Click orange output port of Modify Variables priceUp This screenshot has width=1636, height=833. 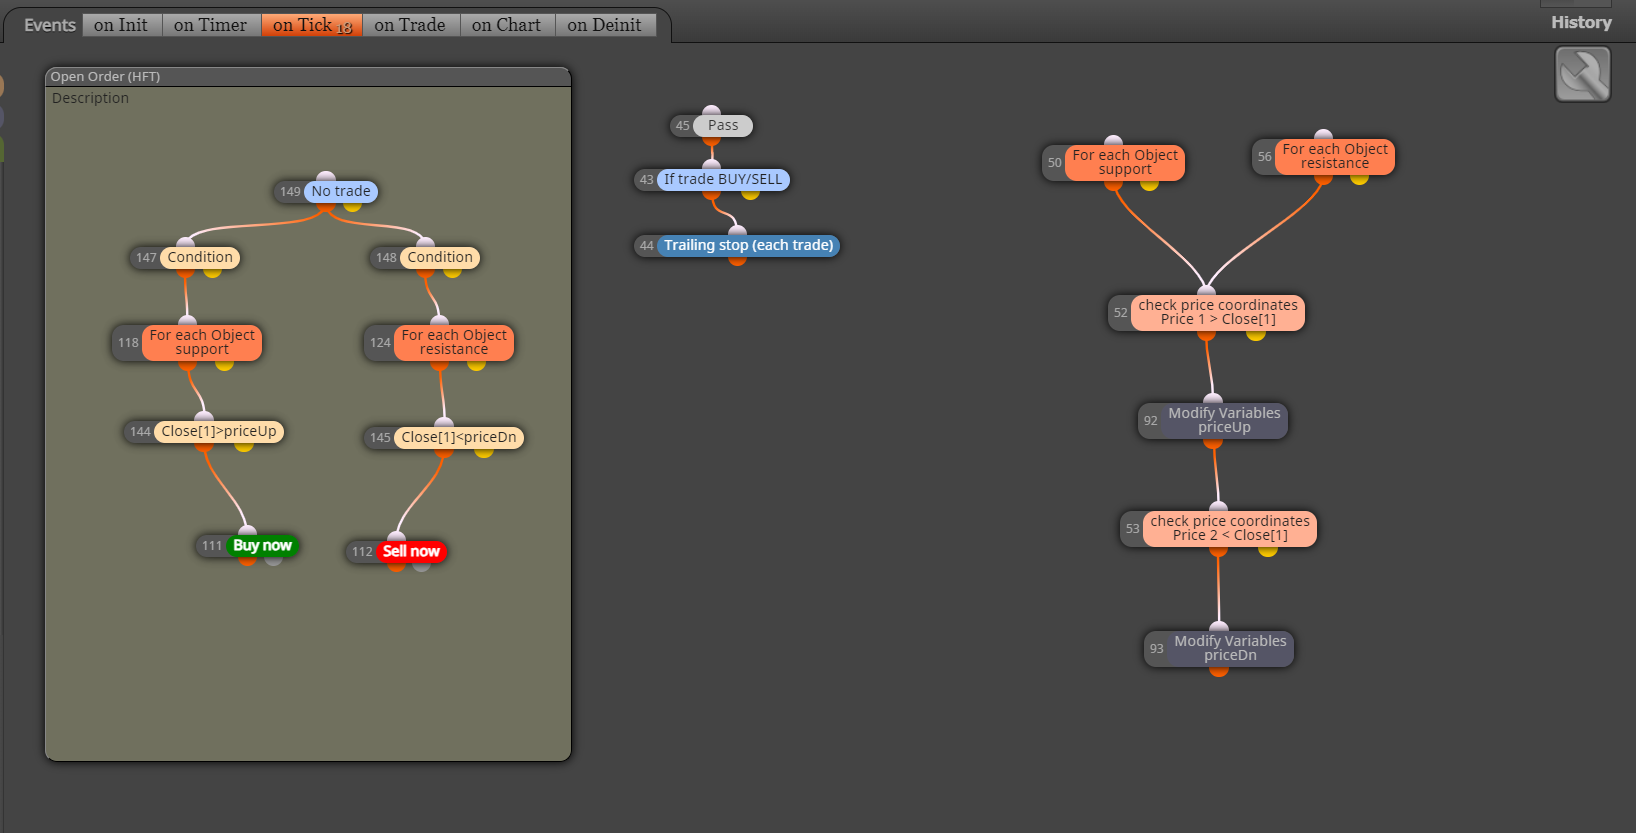1213,442
